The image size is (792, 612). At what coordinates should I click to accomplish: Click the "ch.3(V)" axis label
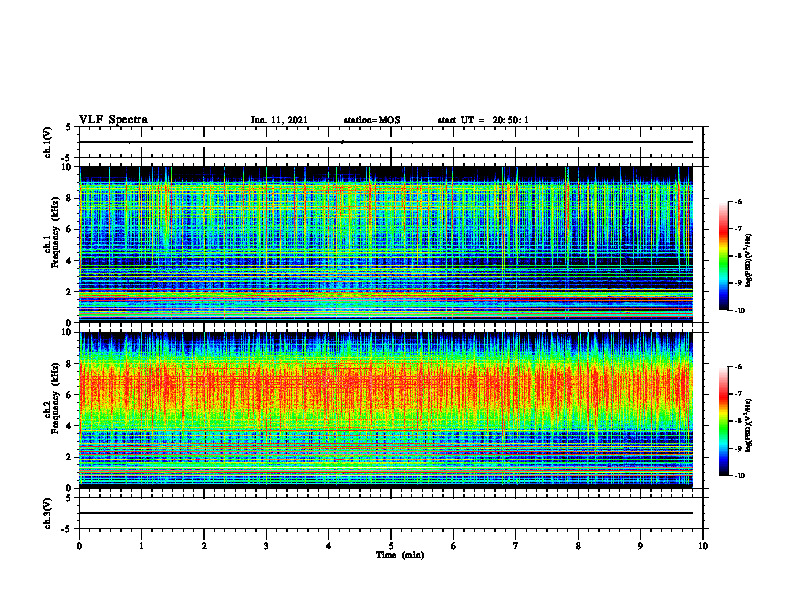point(48,513)
